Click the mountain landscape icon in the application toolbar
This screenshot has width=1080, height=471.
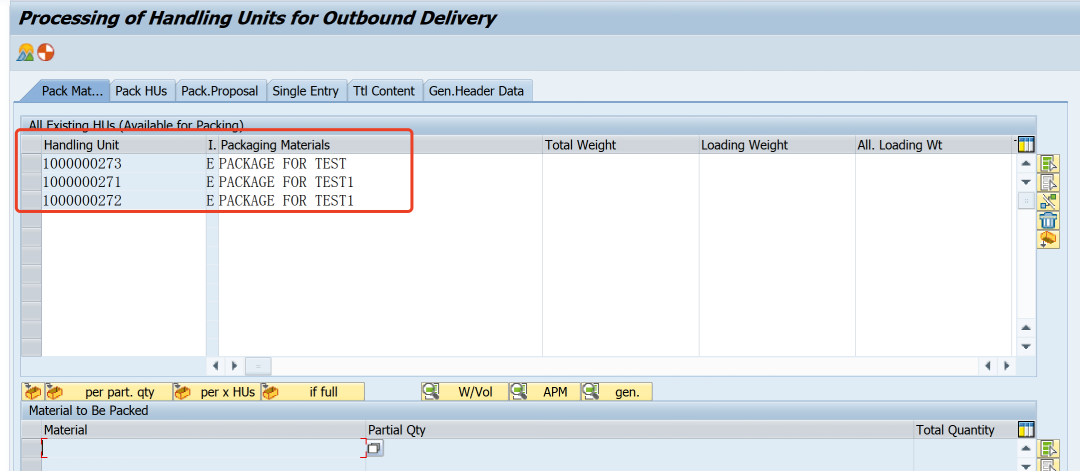pyautogui.click(x=25, y=52)
